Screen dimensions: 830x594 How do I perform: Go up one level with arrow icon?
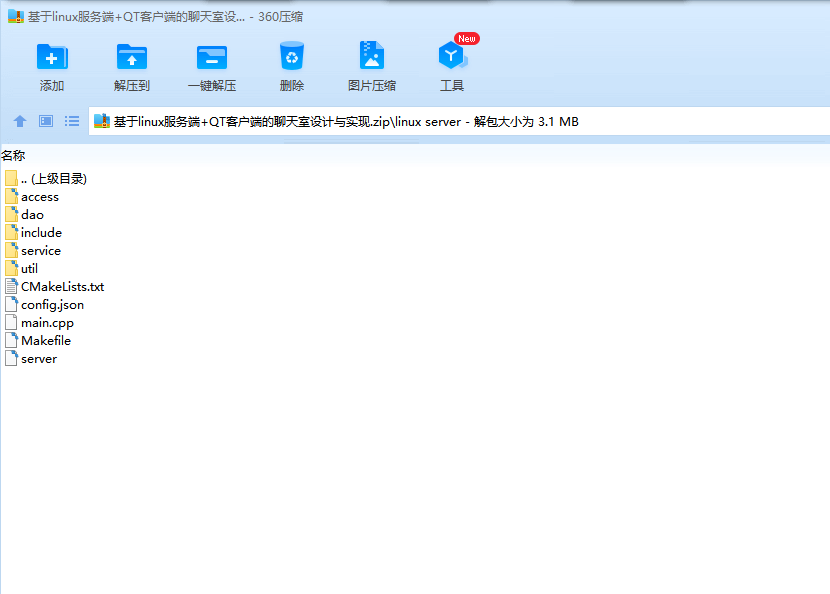[x=20, y=121]
